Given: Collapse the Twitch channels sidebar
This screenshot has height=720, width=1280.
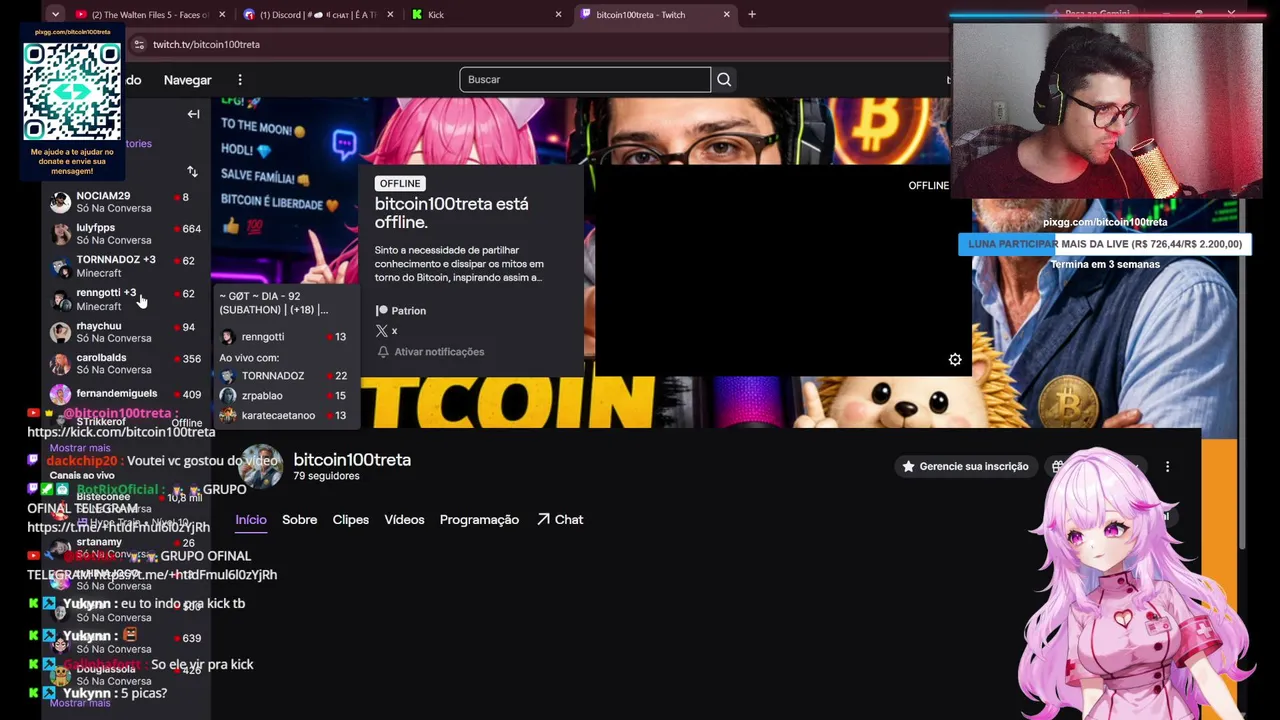Looking at the screenshot, I should point(193,114).
